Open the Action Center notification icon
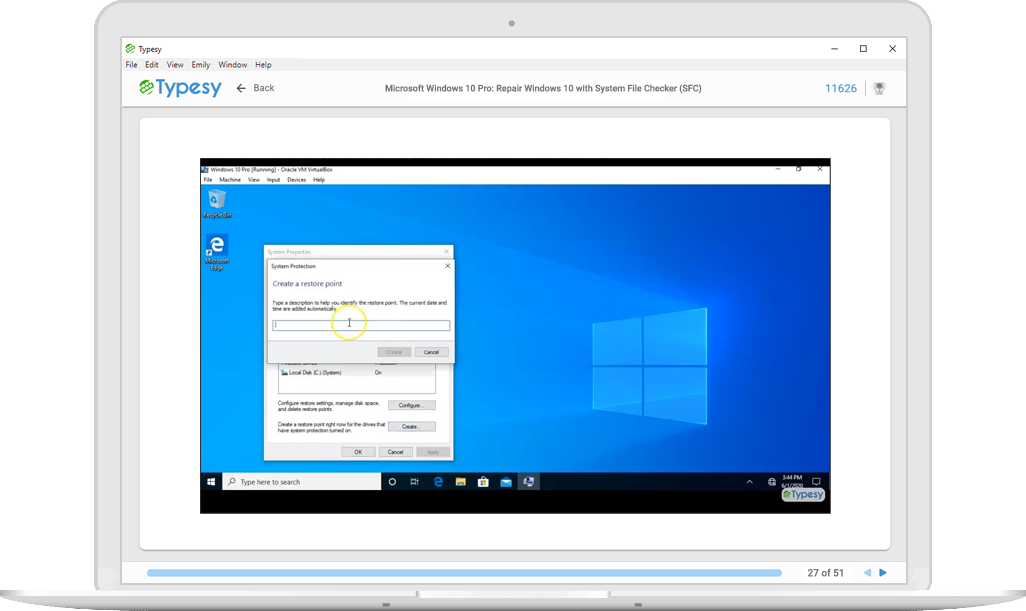The width and height of the screenshot is (1026, 611). pyautogui.click(x=816, y=481)
